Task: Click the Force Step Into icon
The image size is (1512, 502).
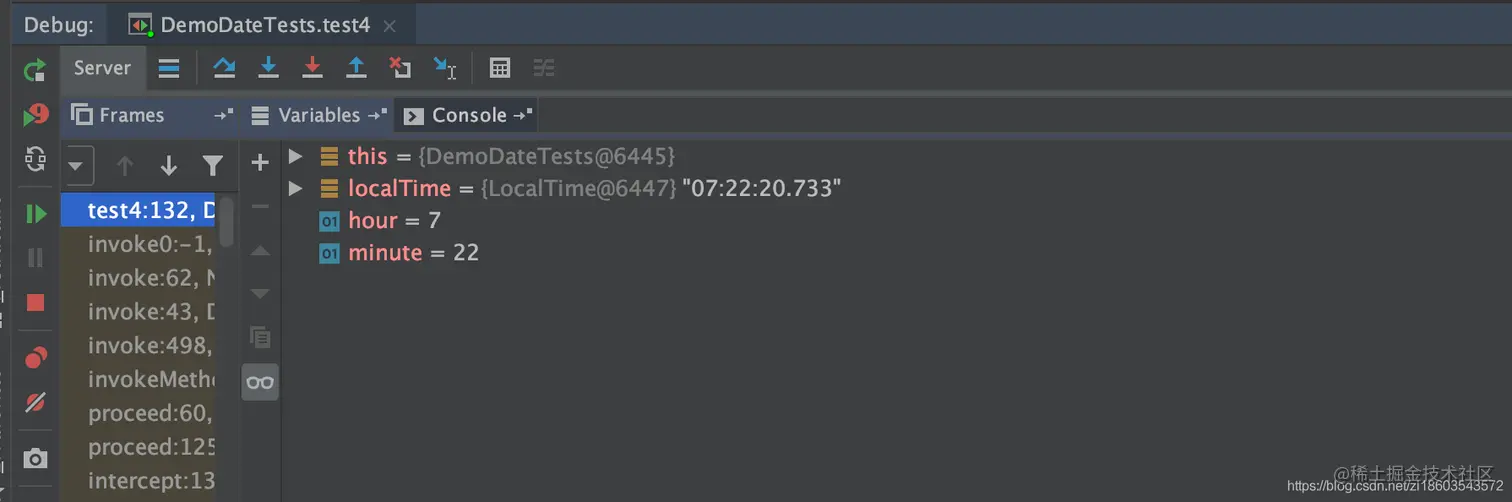Action: [x=312, y=68]
